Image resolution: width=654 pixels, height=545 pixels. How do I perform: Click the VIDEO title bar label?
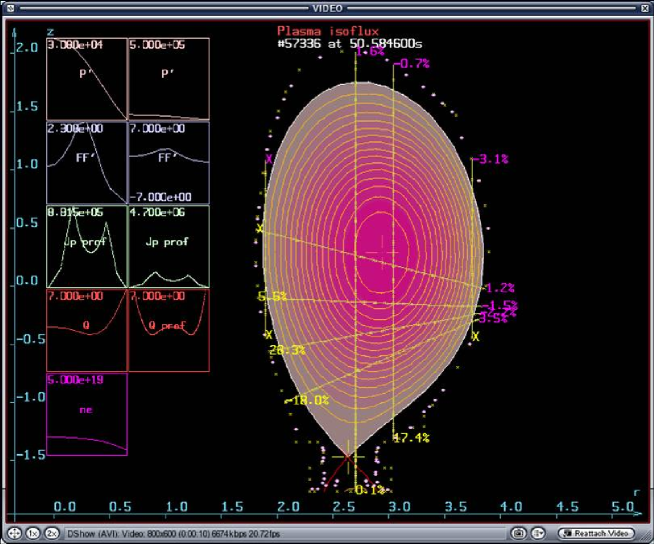pos(326,7)
